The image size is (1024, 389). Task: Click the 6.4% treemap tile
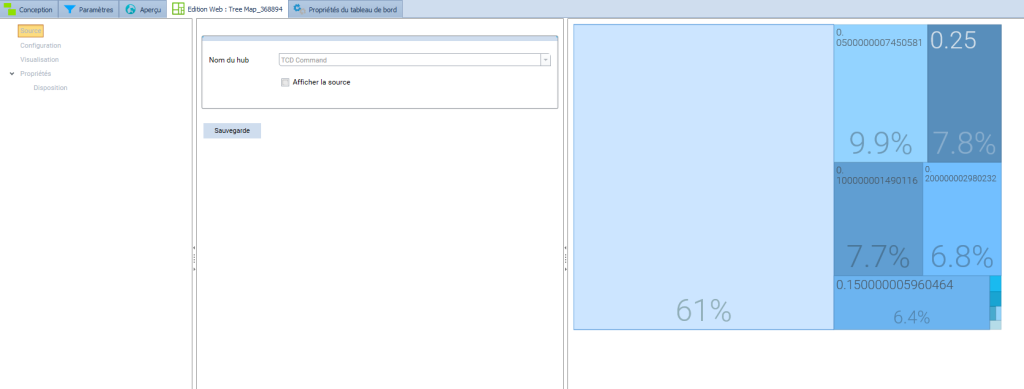click(912, 303)
